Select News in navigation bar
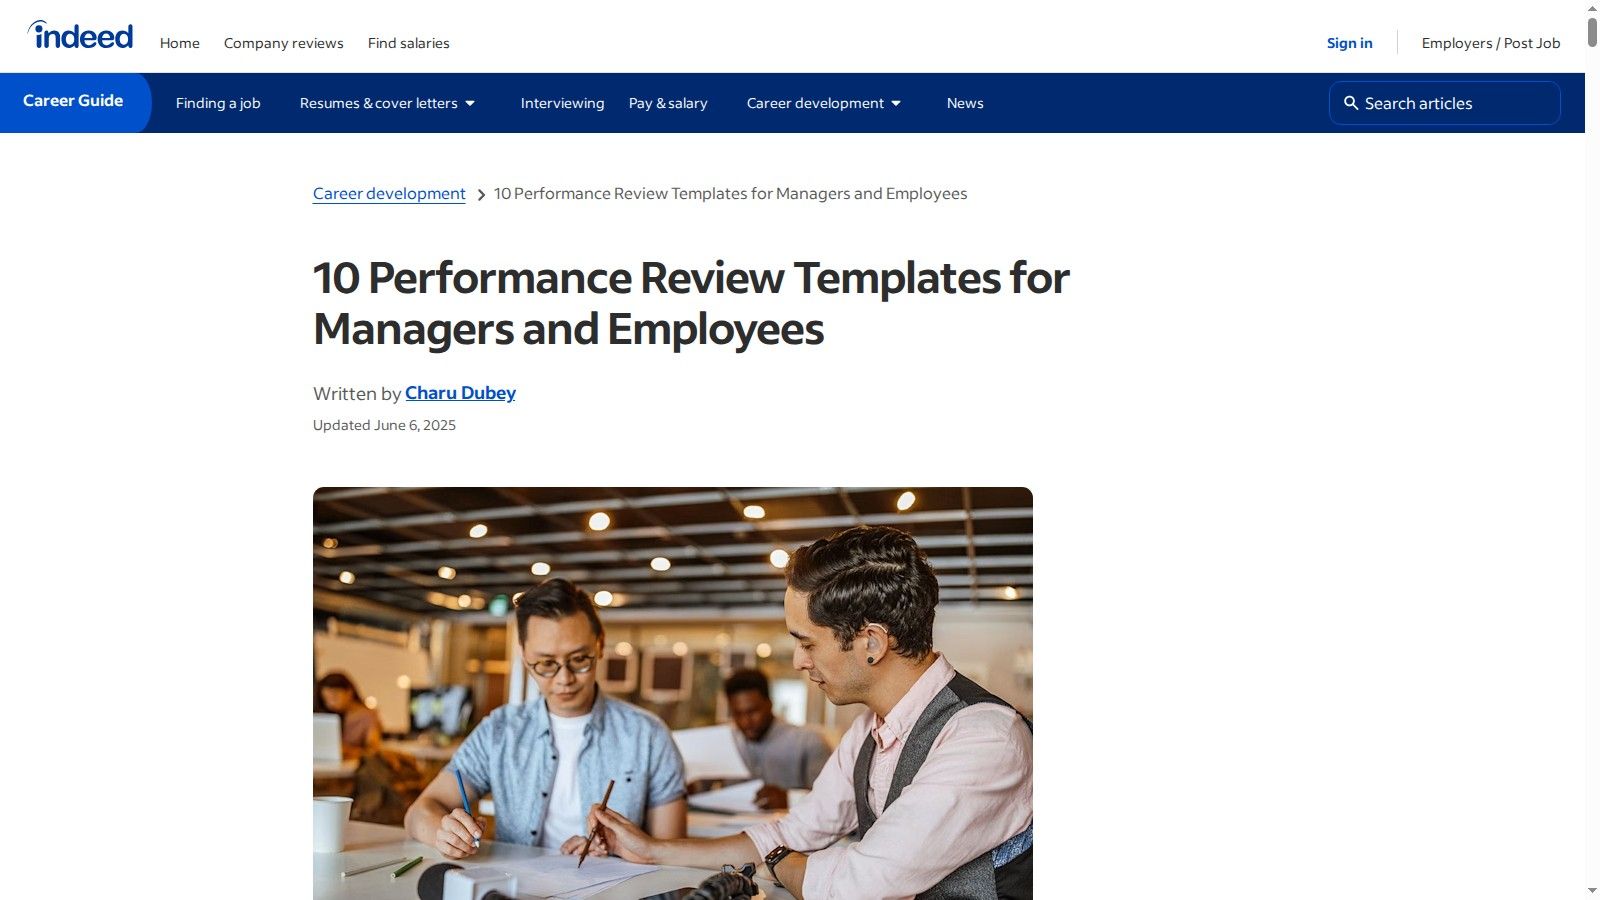 coord(965,103)
